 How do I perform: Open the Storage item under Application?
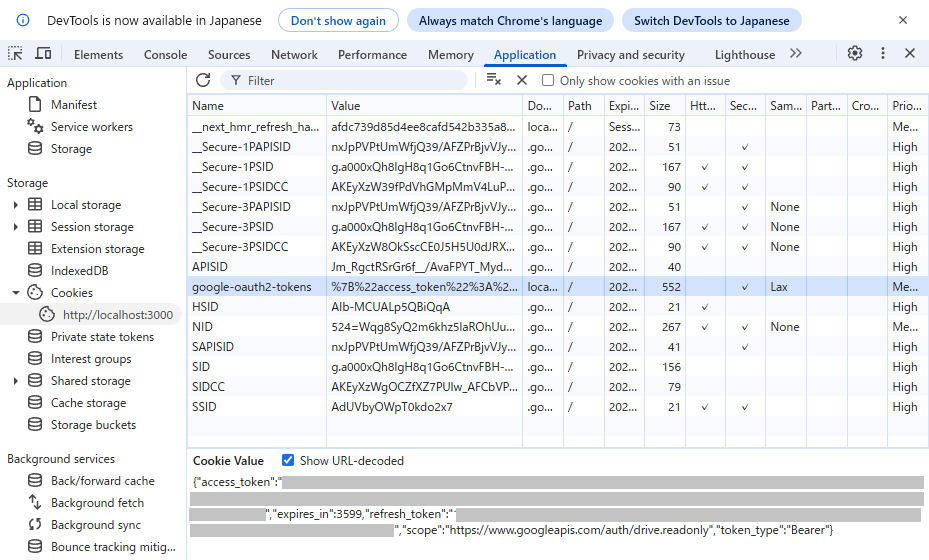tap(71, 149)
